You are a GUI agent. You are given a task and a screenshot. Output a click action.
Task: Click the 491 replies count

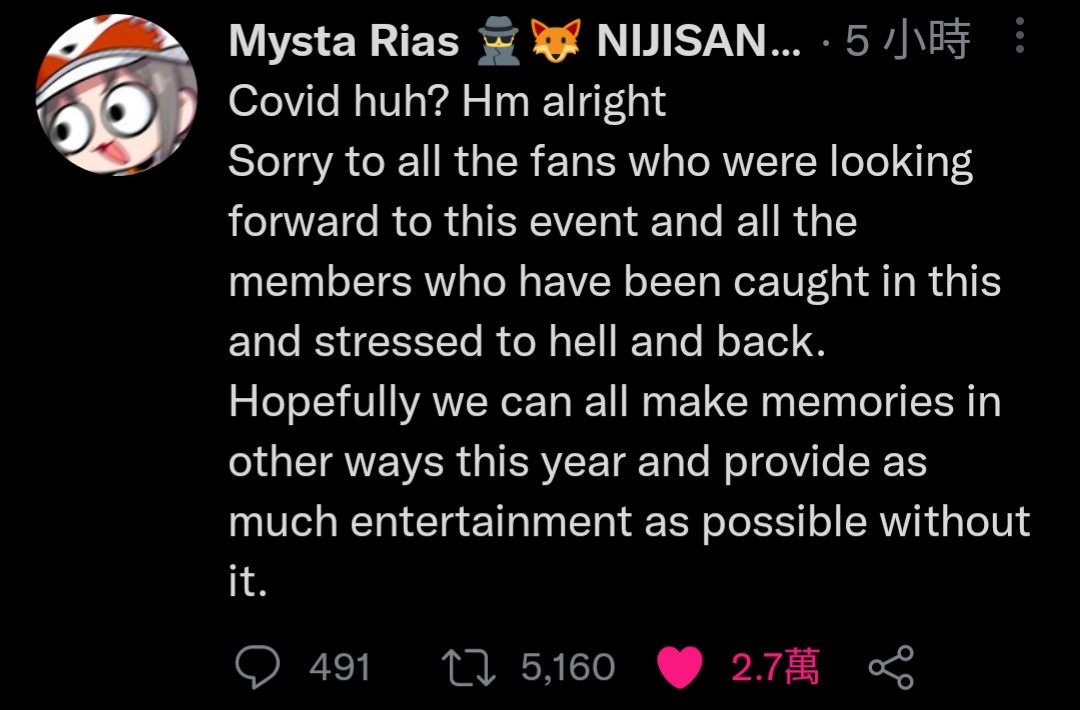point(340,667)
